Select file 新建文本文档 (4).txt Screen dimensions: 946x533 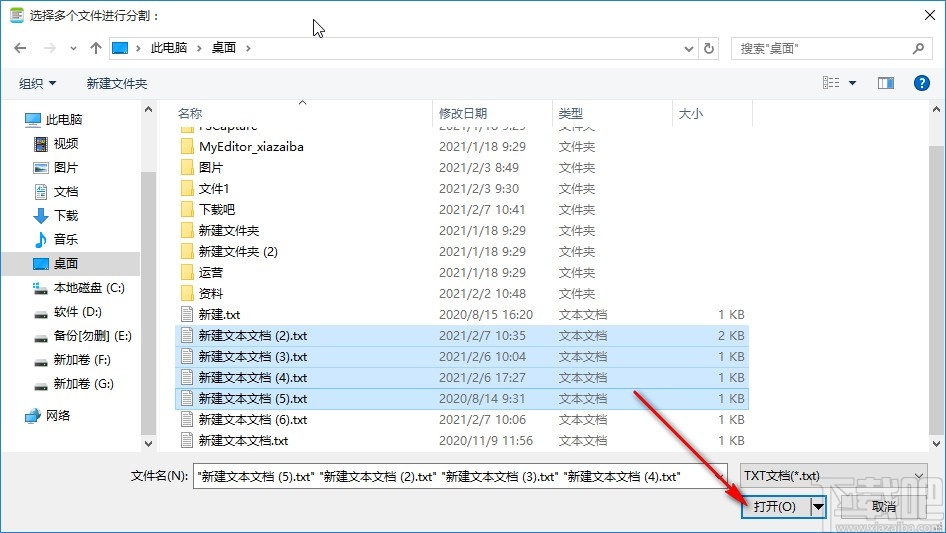pos(462,378)
